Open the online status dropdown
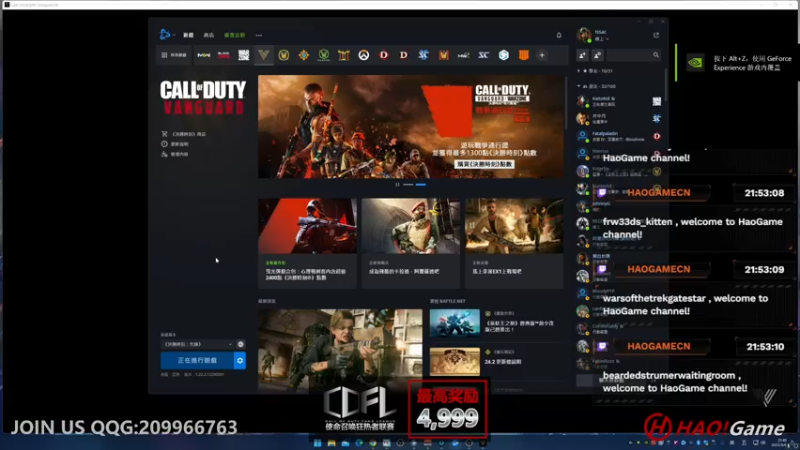800x450 pixels. pos(602,39)
